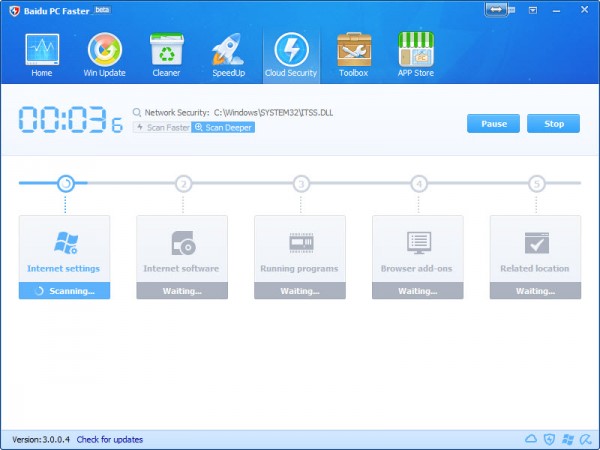Open the Toolbox section
This screenshot has height=450, width=600.
tap(353, 54)
